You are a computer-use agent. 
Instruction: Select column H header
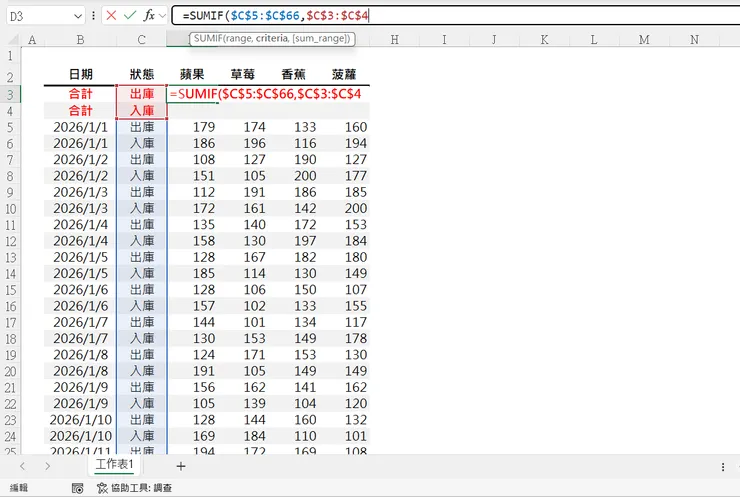click(395, 40)
